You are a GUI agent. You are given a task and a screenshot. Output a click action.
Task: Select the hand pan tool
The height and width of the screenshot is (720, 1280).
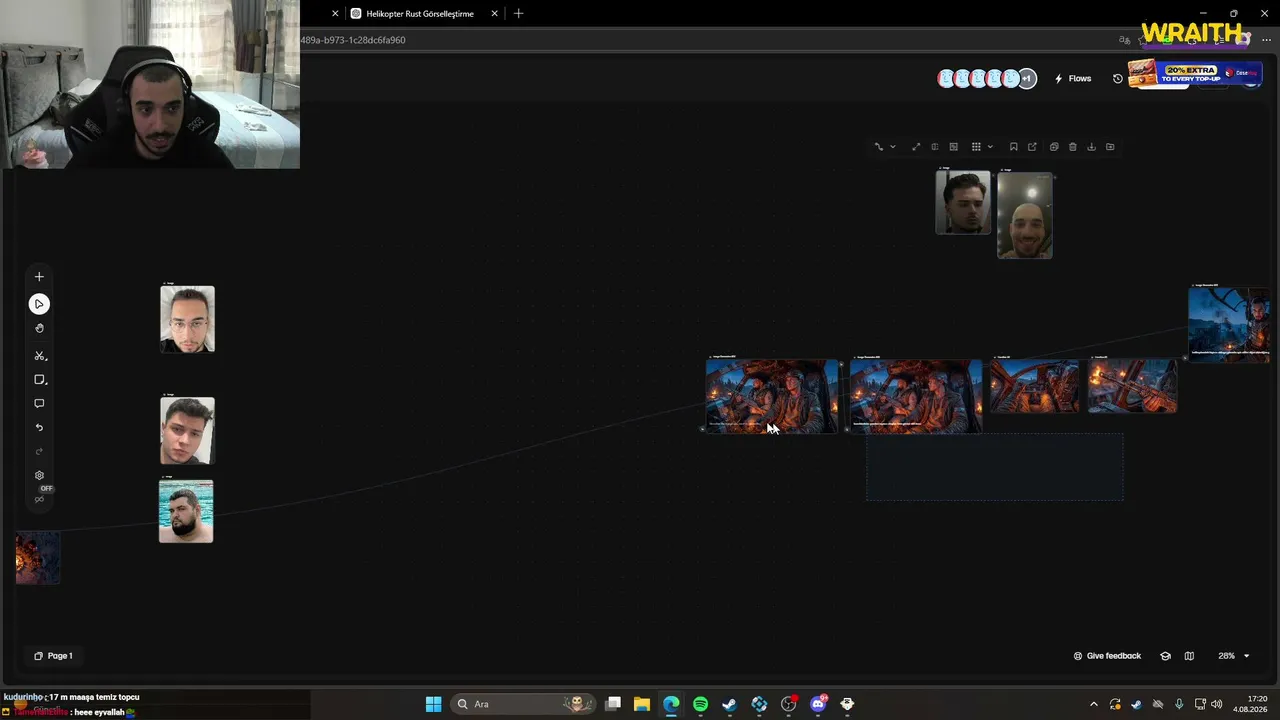[39, 328]
